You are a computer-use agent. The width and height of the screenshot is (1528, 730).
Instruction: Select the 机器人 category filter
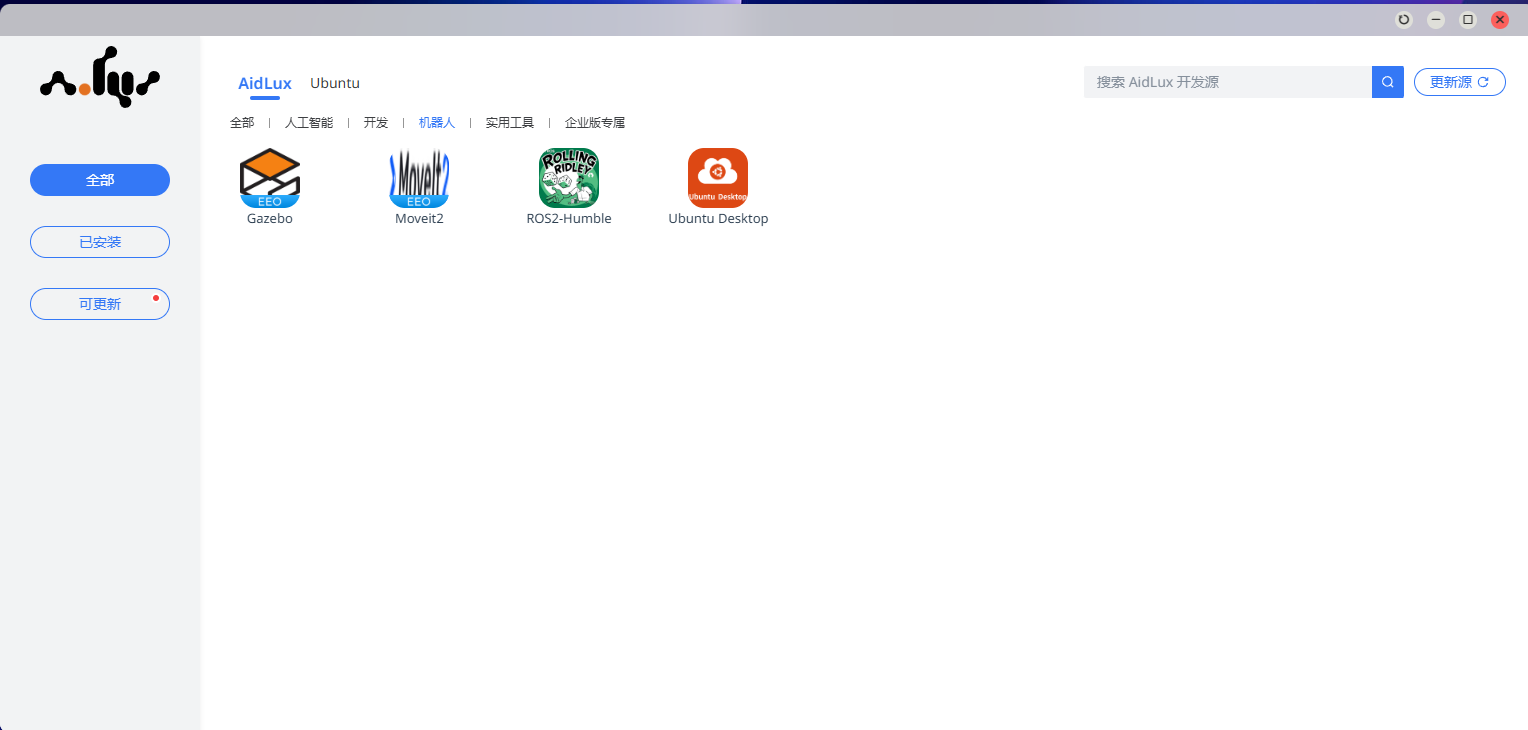point(437,123)
